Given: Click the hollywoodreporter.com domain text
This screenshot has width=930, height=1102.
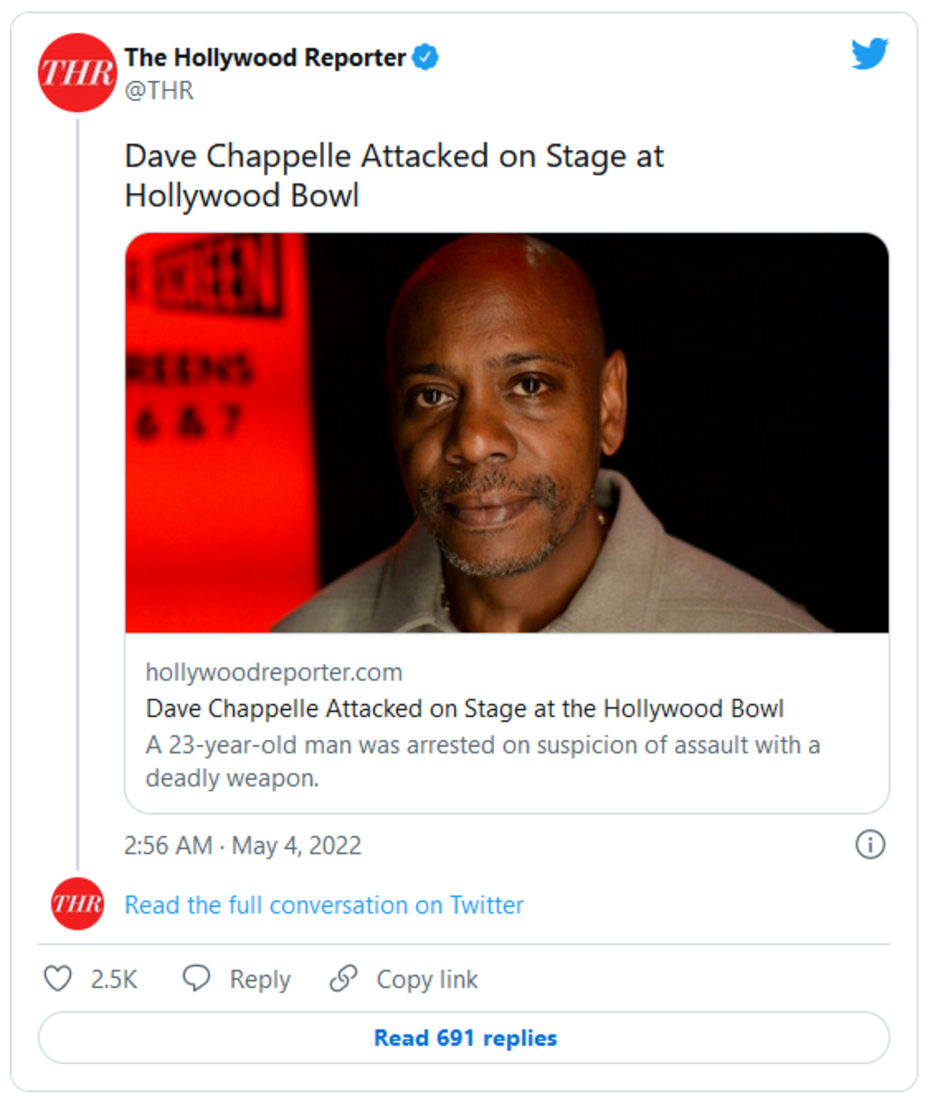Looking at the screenshot, I should pyautogui.click(x=273, y=672).
